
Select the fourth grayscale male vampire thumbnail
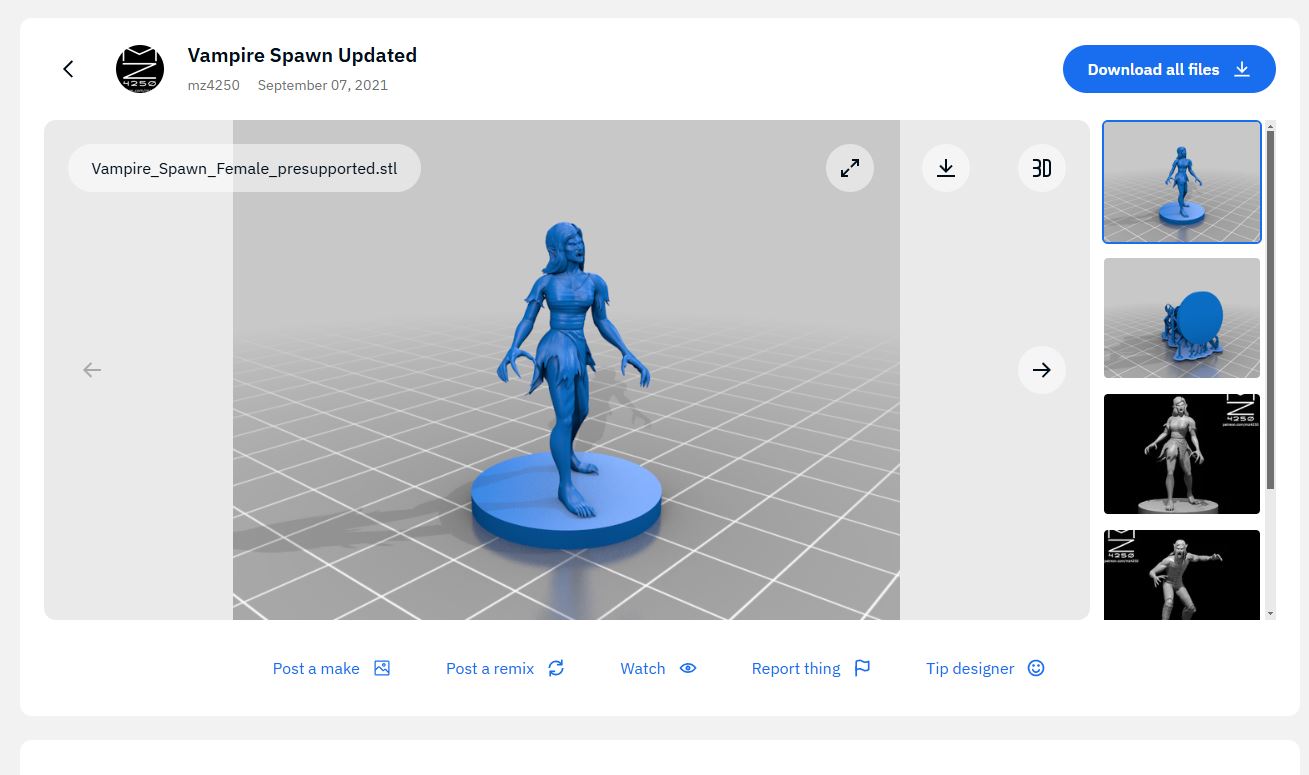click(x=1181, y=575)
